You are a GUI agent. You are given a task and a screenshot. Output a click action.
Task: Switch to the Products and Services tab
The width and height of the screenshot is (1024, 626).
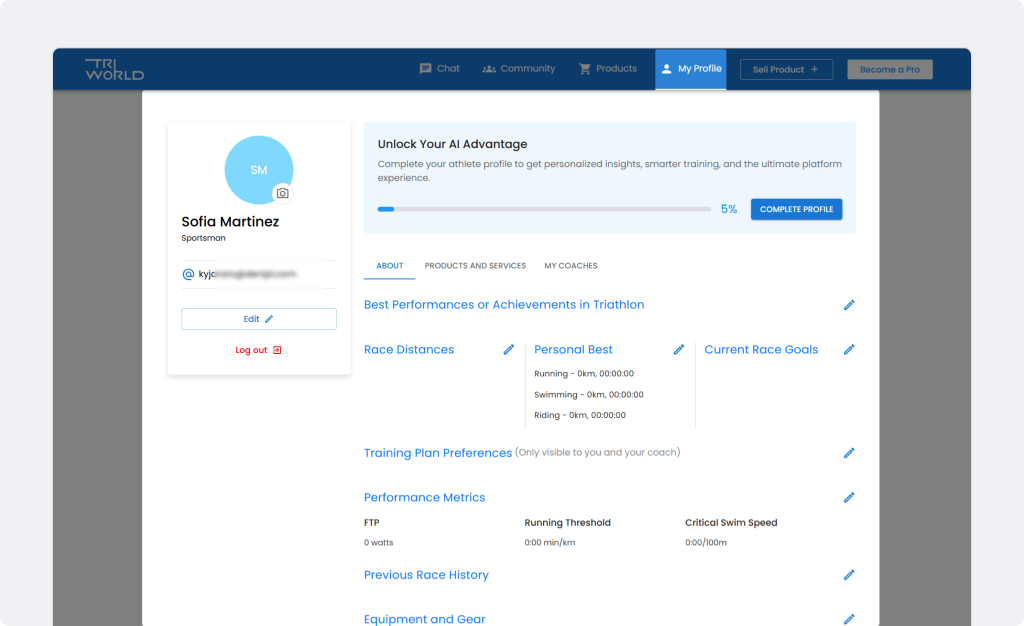(x=475, y=266)
